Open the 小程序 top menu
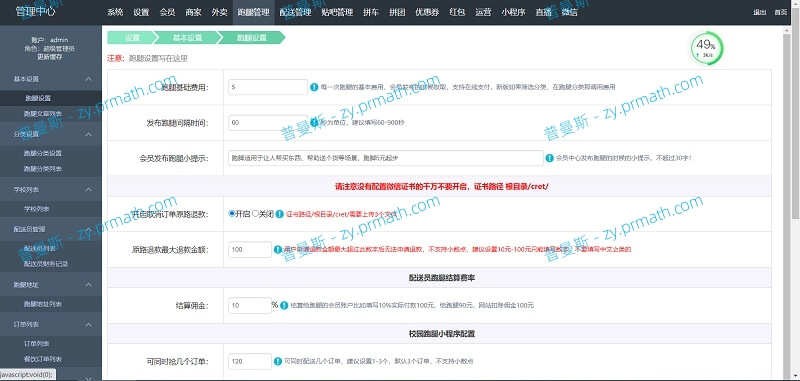The height and width of the screenshot is (381, 800). coord(513,12)
